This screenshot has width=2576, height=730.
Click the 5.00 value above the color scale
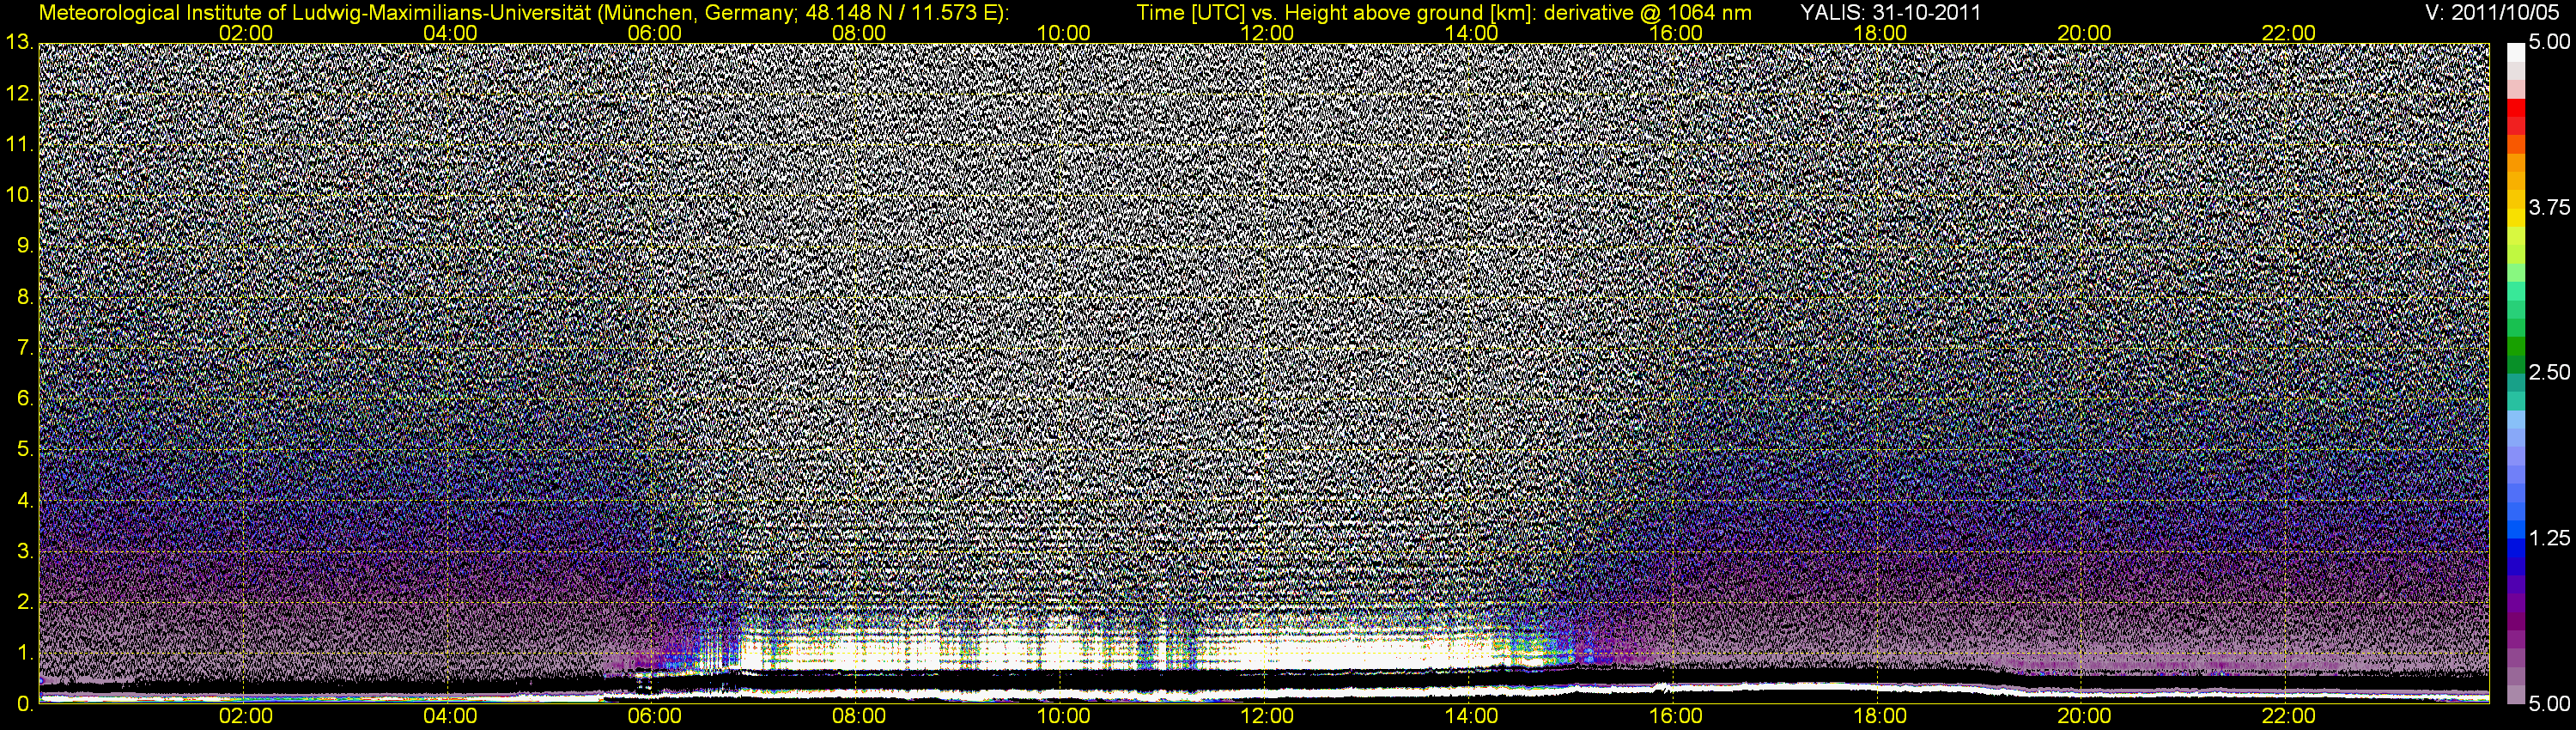click(2549, 43)
